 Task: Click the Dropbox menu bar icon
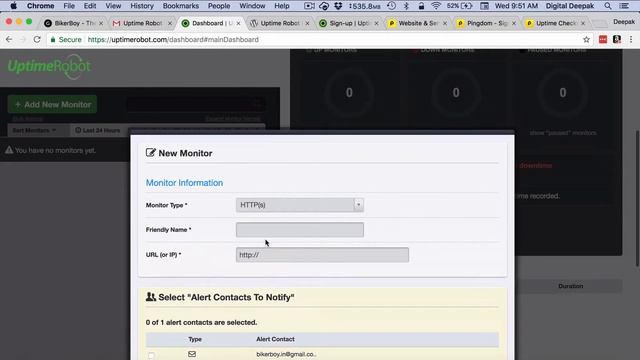[x=338, y=6]
